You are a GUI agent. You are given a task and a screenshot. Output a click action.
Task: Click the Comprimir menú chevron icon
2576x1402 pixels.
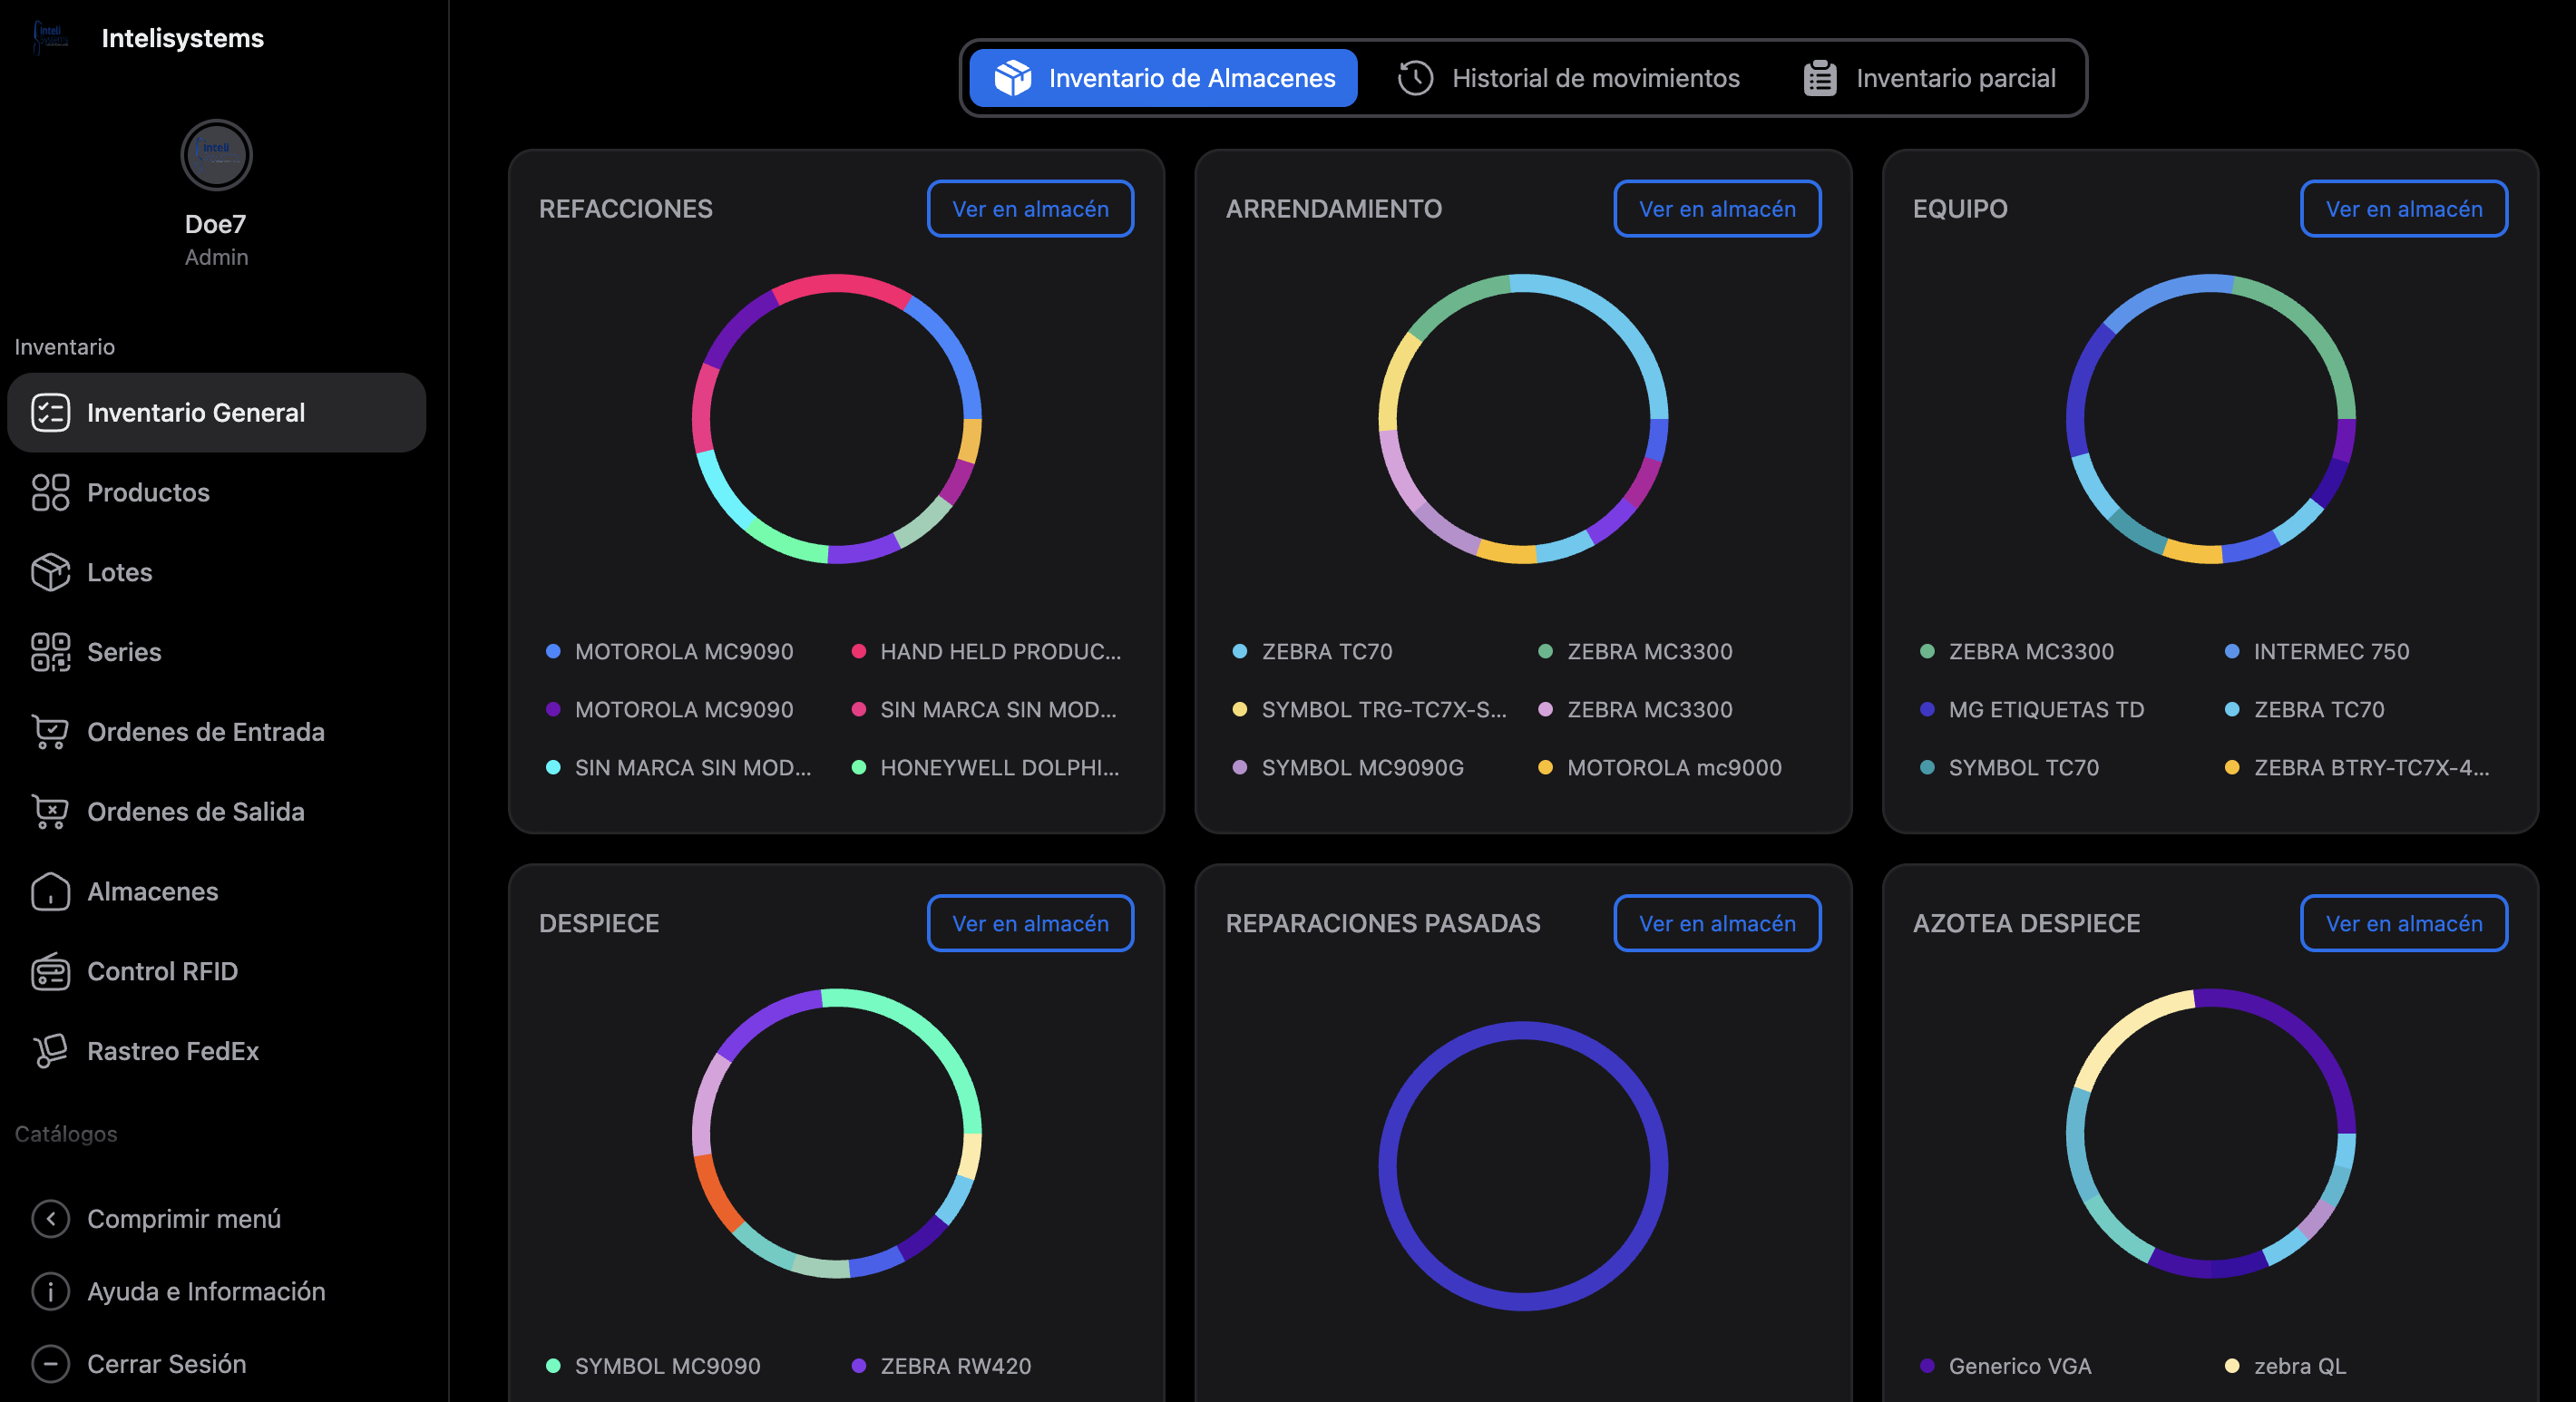50,1219
